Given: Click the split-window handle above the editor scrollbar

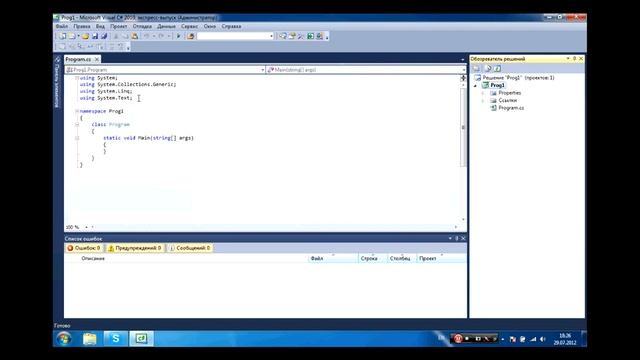Looking at the screenshot, I should [x=463, y=78].
